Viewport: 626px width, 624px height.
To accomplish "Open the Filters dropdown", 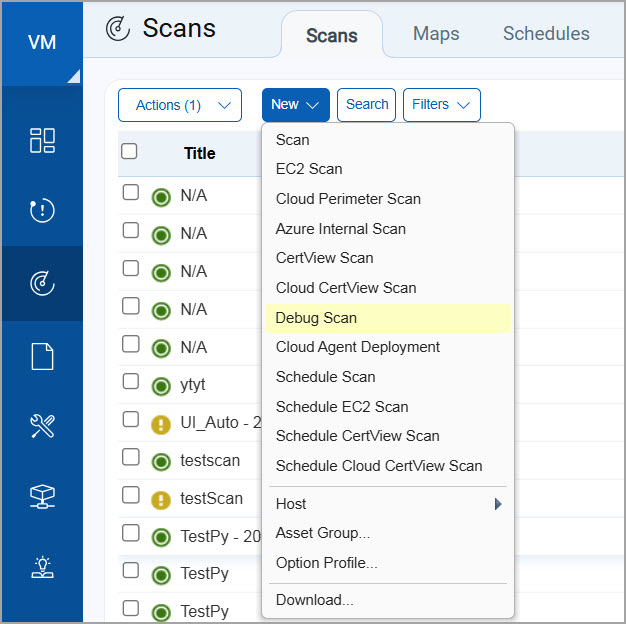I will pos(441,105).
